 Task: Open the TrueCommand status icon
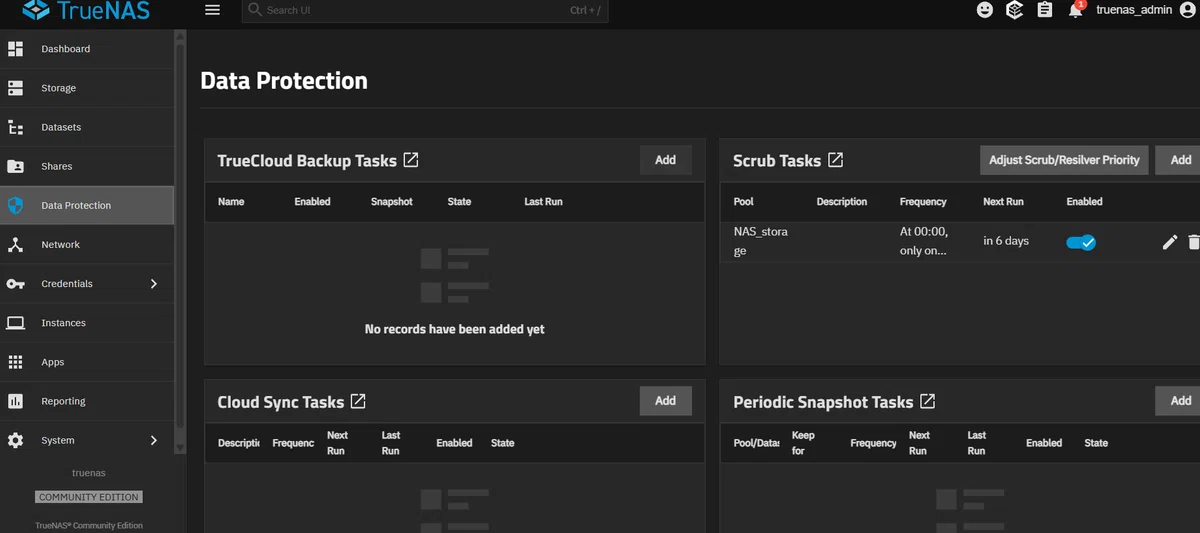tap(1014, 10)
